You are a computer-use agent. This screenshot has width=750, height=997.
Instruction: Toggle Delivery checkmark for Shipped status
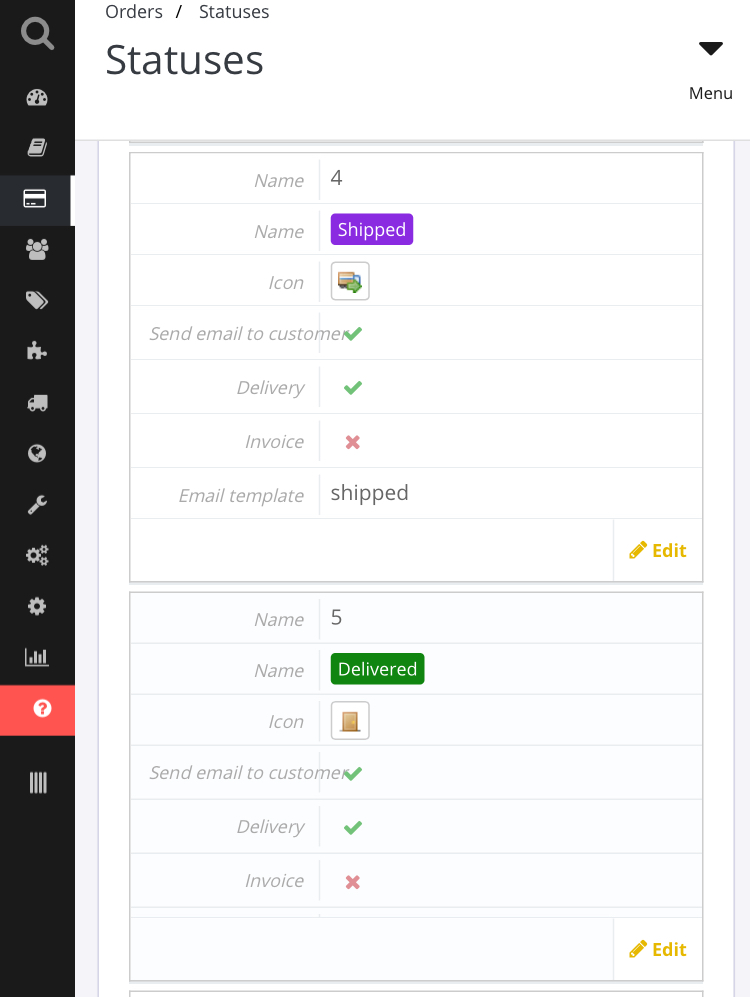pos(353,388)
